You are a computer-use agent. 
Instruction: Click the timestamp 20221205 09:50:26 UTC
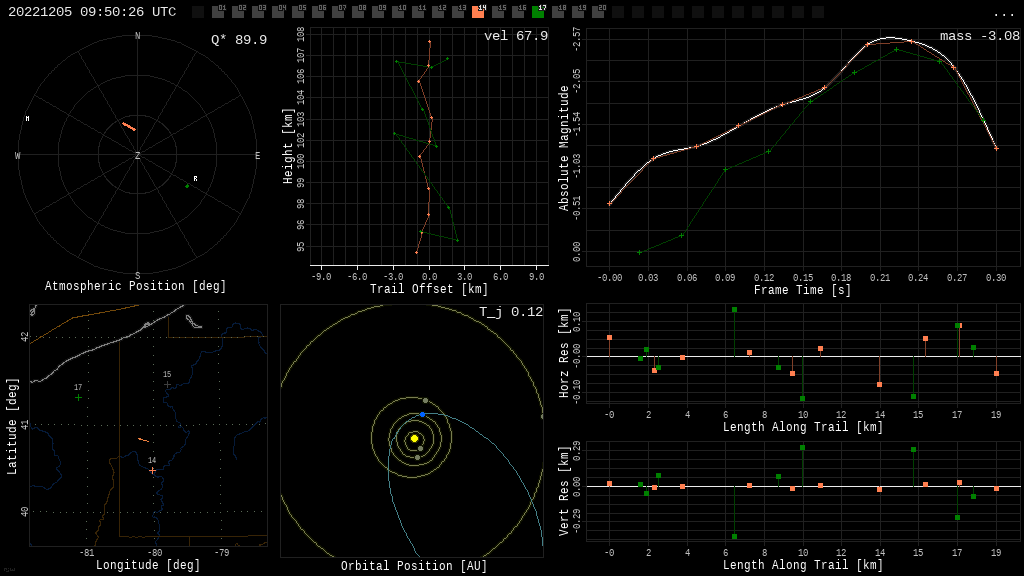click(92, 12)
